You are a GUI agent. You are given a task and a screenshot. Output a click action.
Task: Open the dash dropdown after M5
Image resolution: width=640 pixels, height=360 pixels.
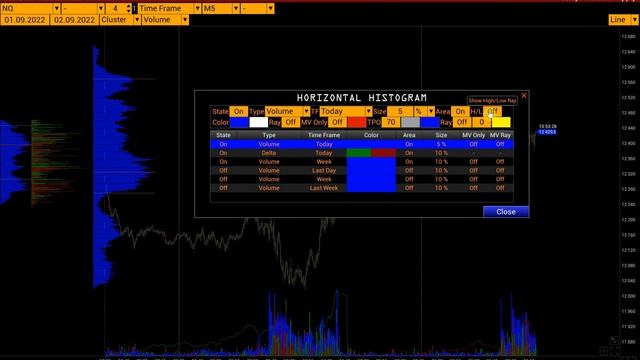(257, 8)
